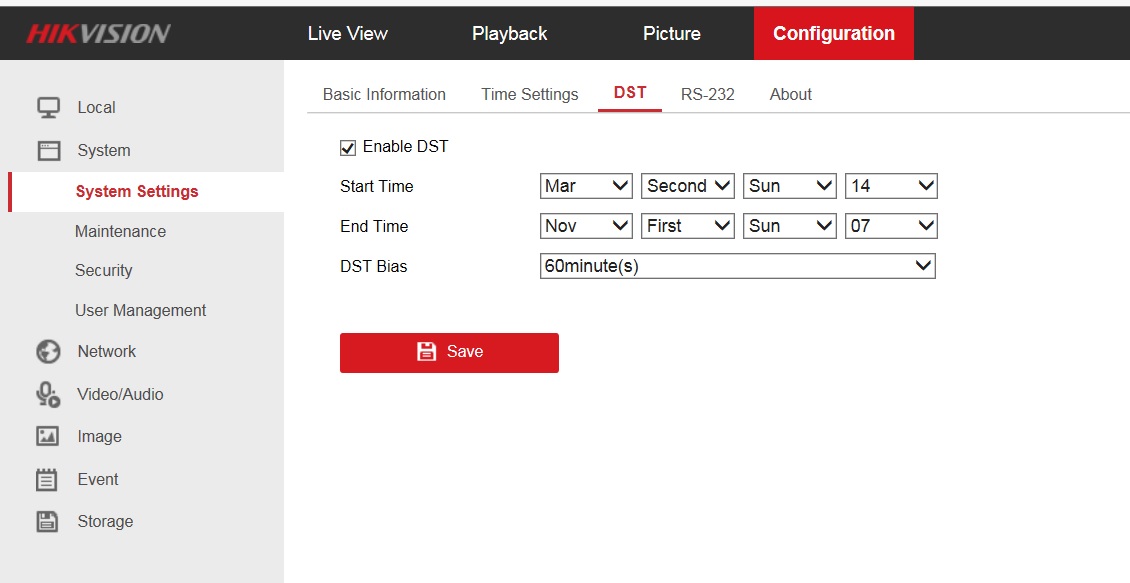Click the Video/Audio microphone icon

tap(48, 394)
